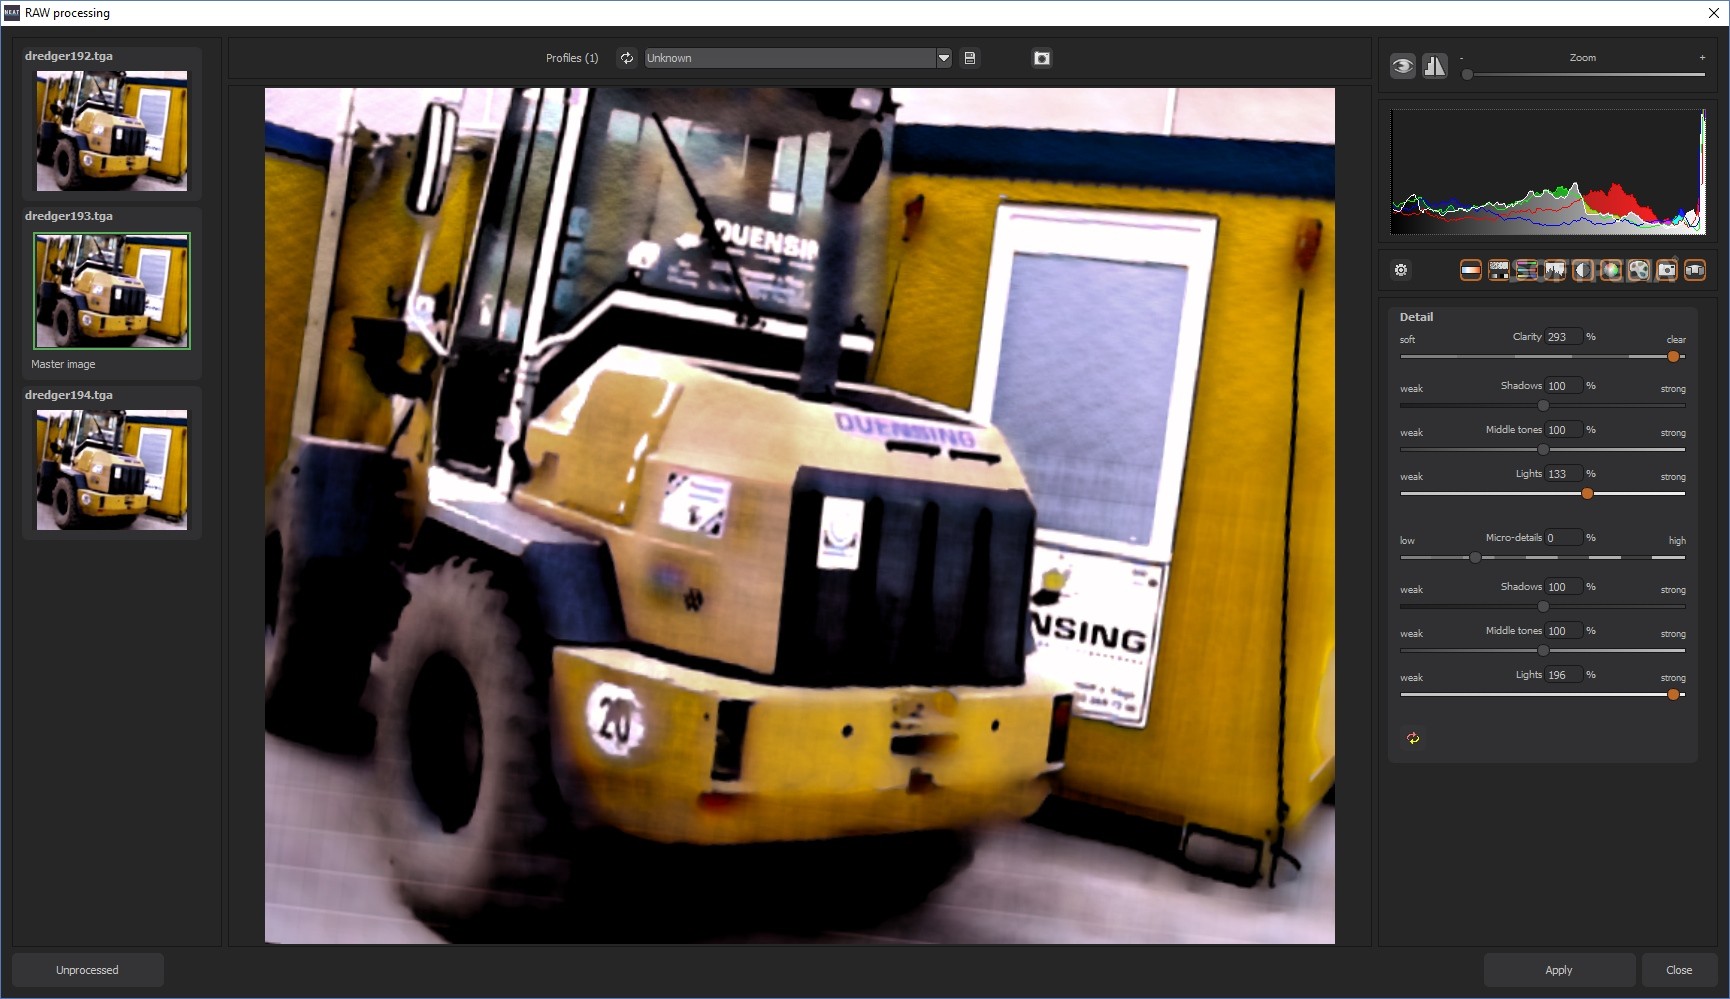Select the camera module icon
This screenshot has width=1730, height=999.
[x=1667, y=270]
